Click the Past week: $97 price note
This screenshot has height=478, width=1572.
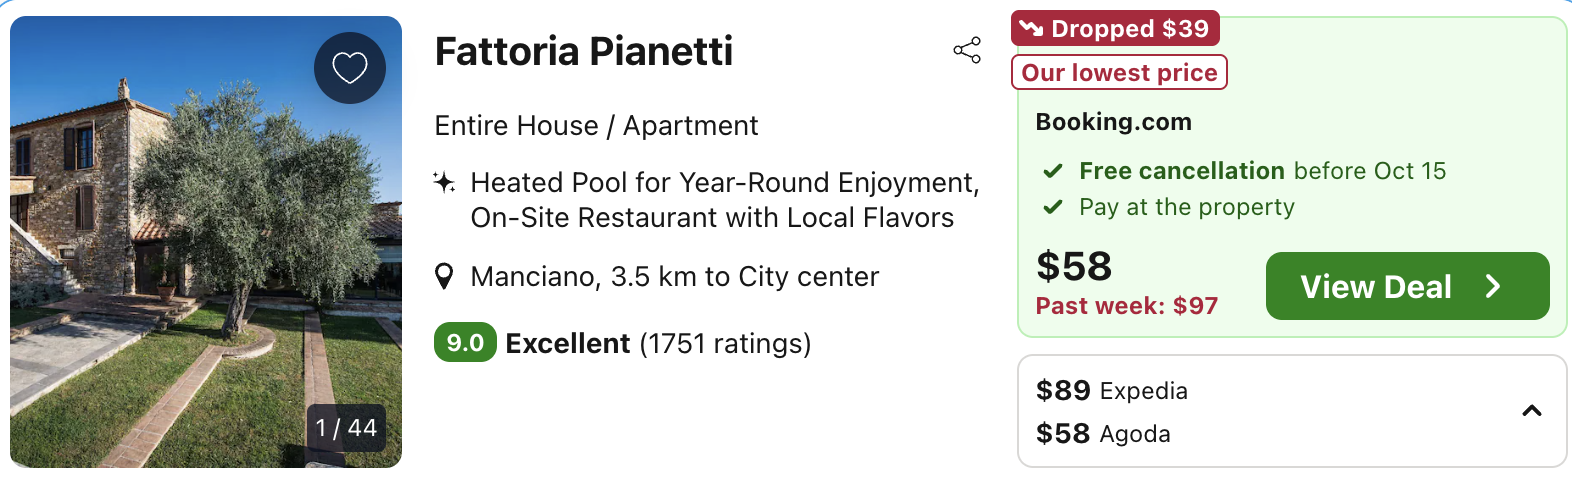[x=1127, y=306]
